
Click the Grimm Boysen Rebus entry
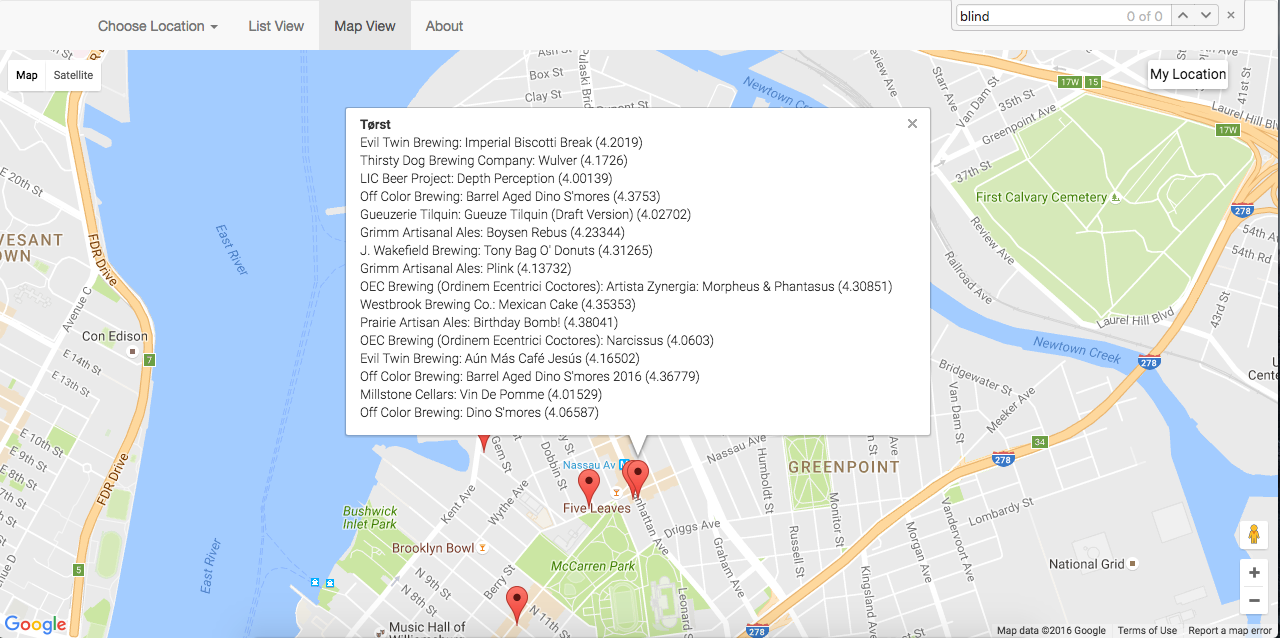pos(492,232)
